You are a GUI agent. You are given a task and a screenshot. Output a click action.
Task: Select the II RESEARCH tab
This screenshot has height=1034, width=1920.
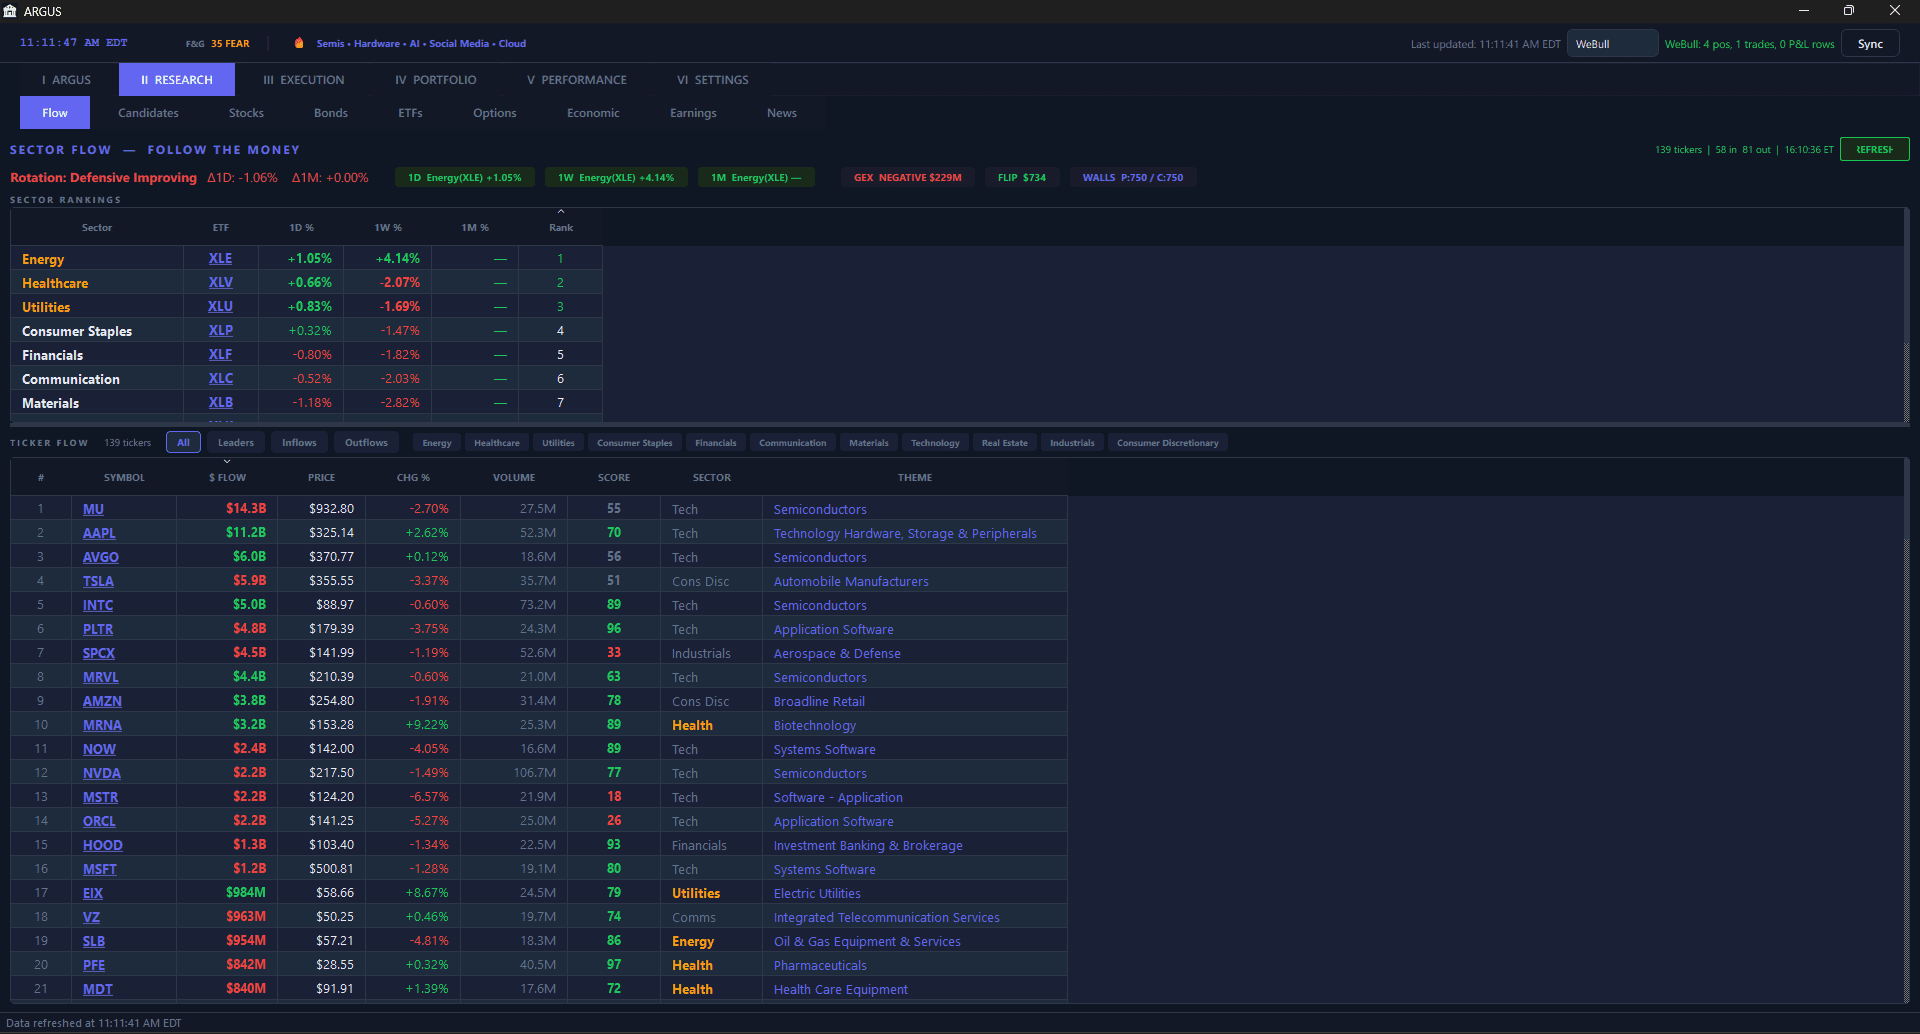coord(177,80)
